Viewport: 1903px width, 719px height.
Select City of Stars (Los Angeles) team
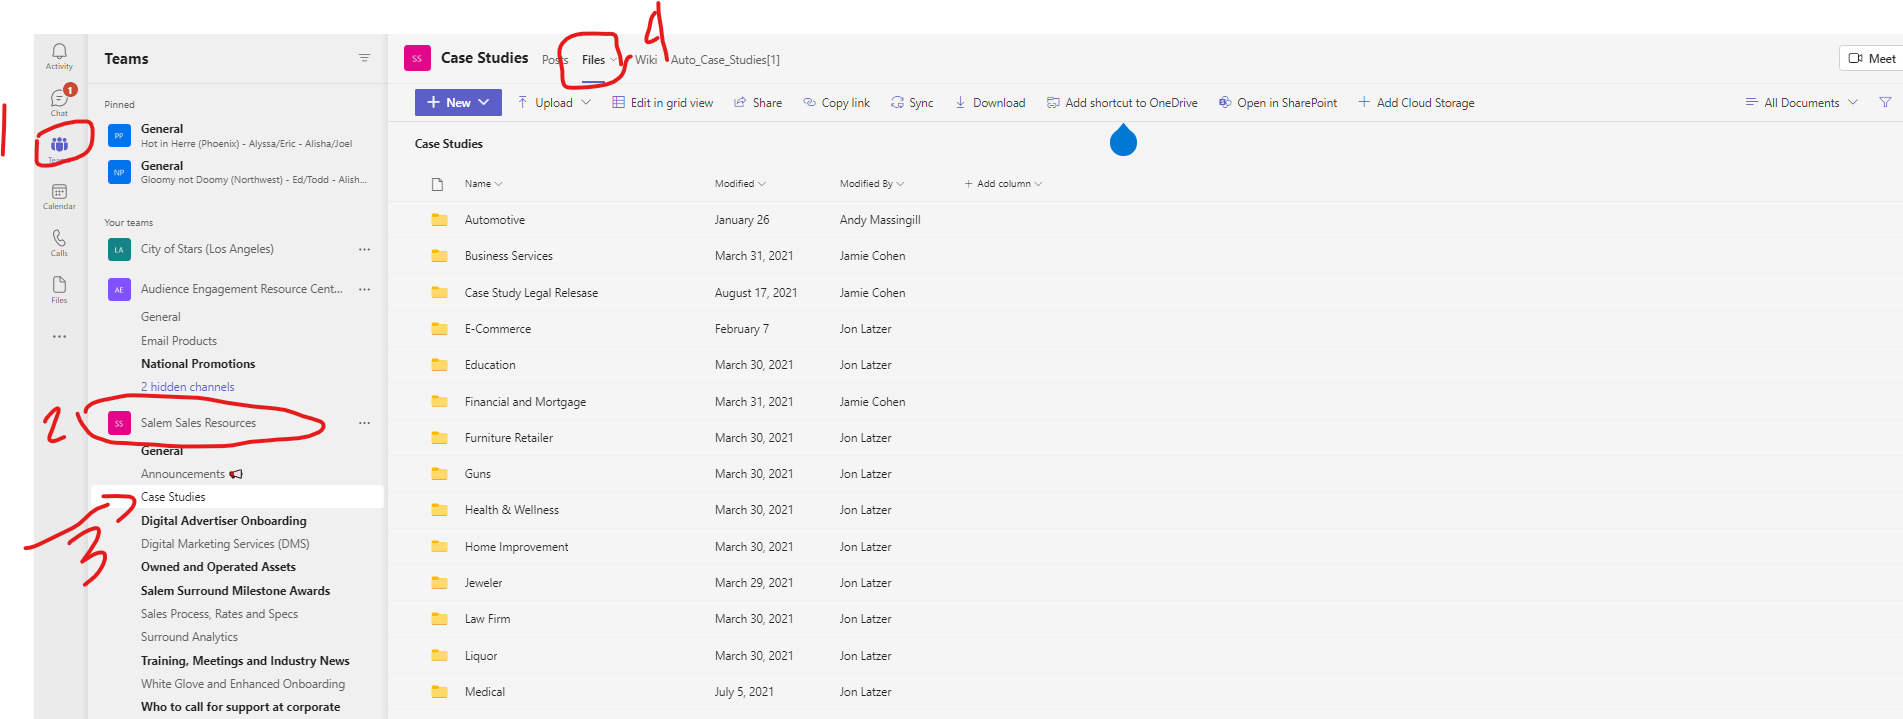coord(207,249)
